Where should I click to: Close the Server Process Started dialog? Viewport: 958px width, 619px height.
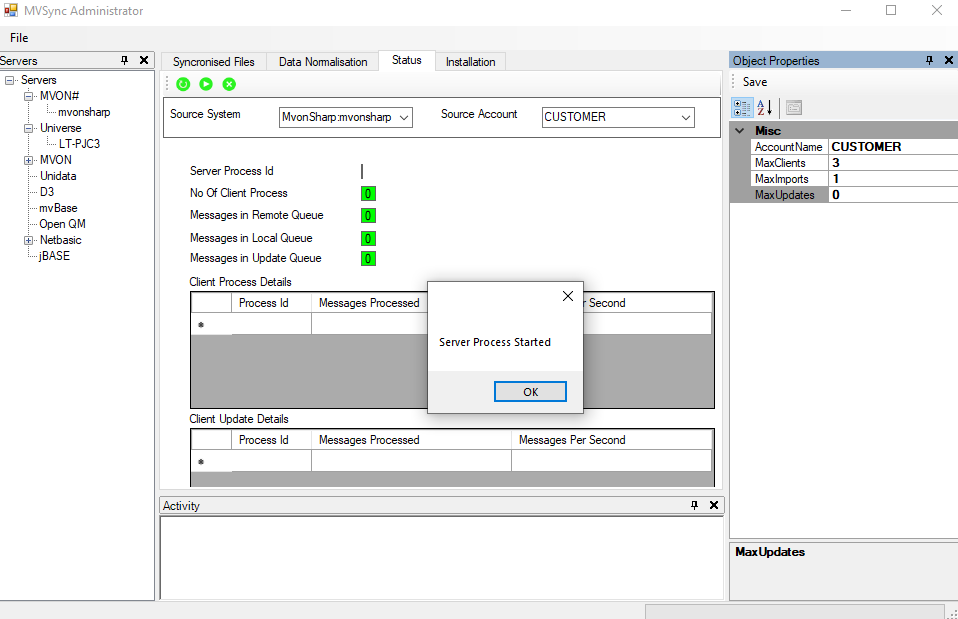(x=568, y=296)
